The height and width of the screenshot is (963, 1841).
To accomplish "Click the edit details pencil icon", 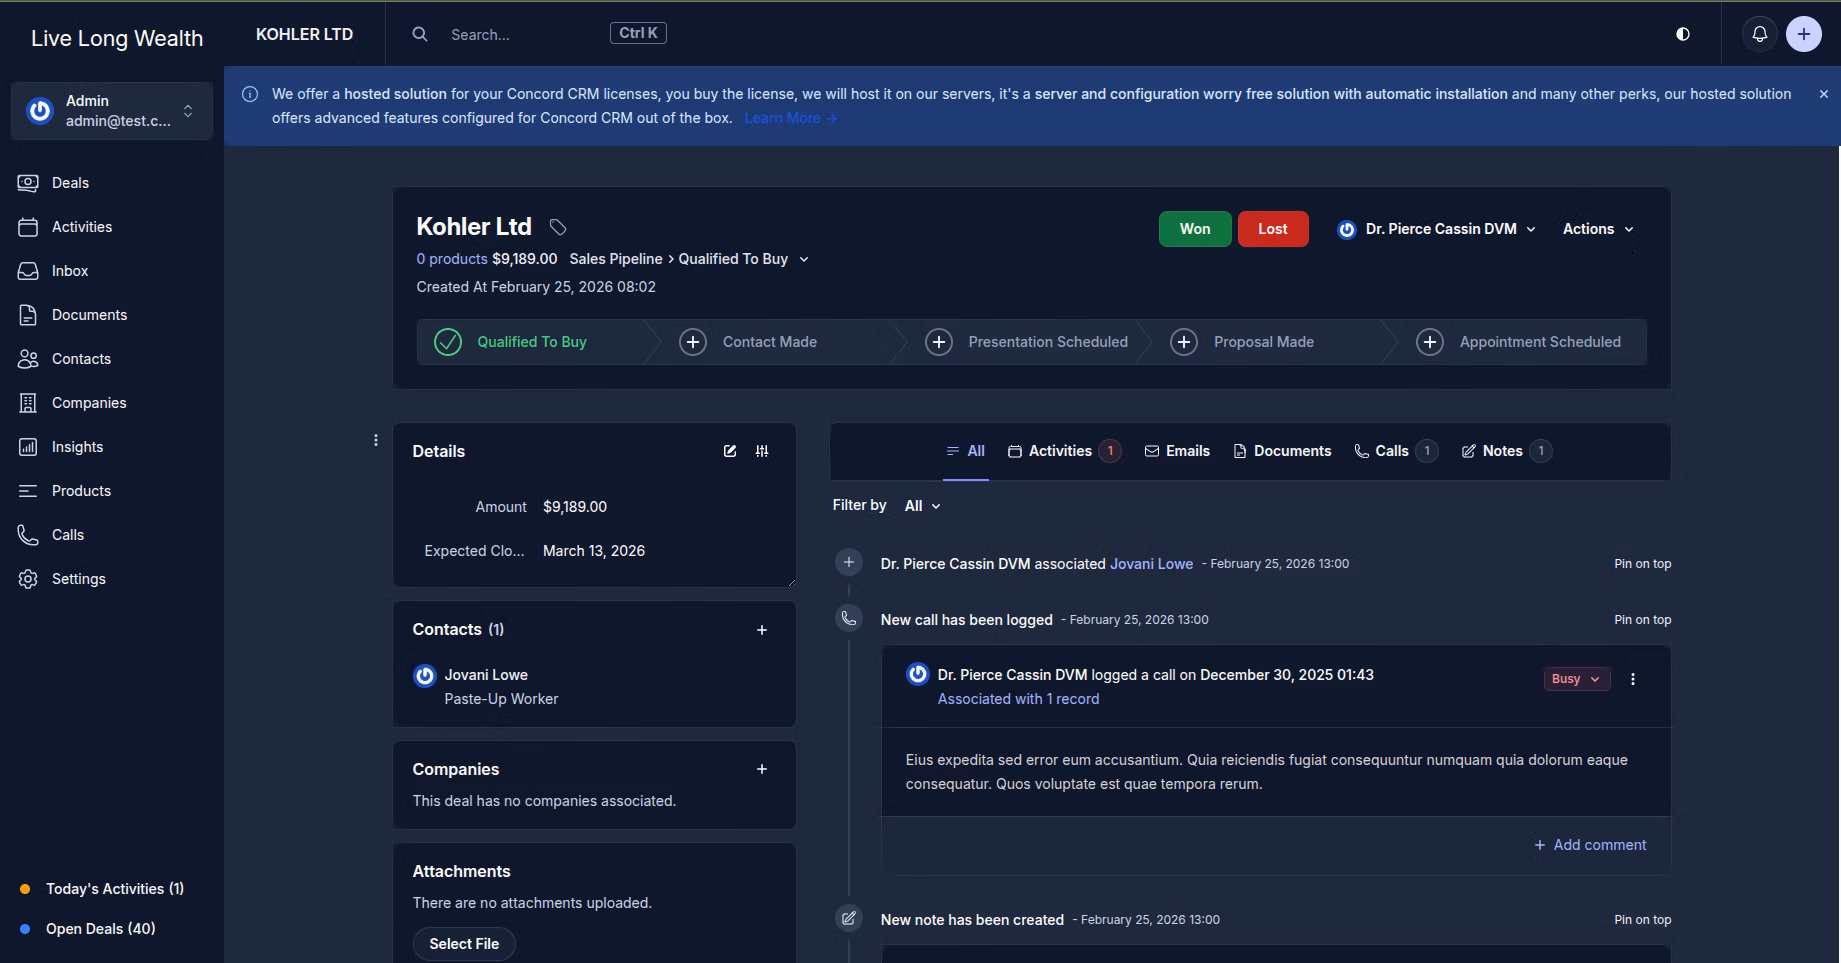I will [x=730, y=451].
